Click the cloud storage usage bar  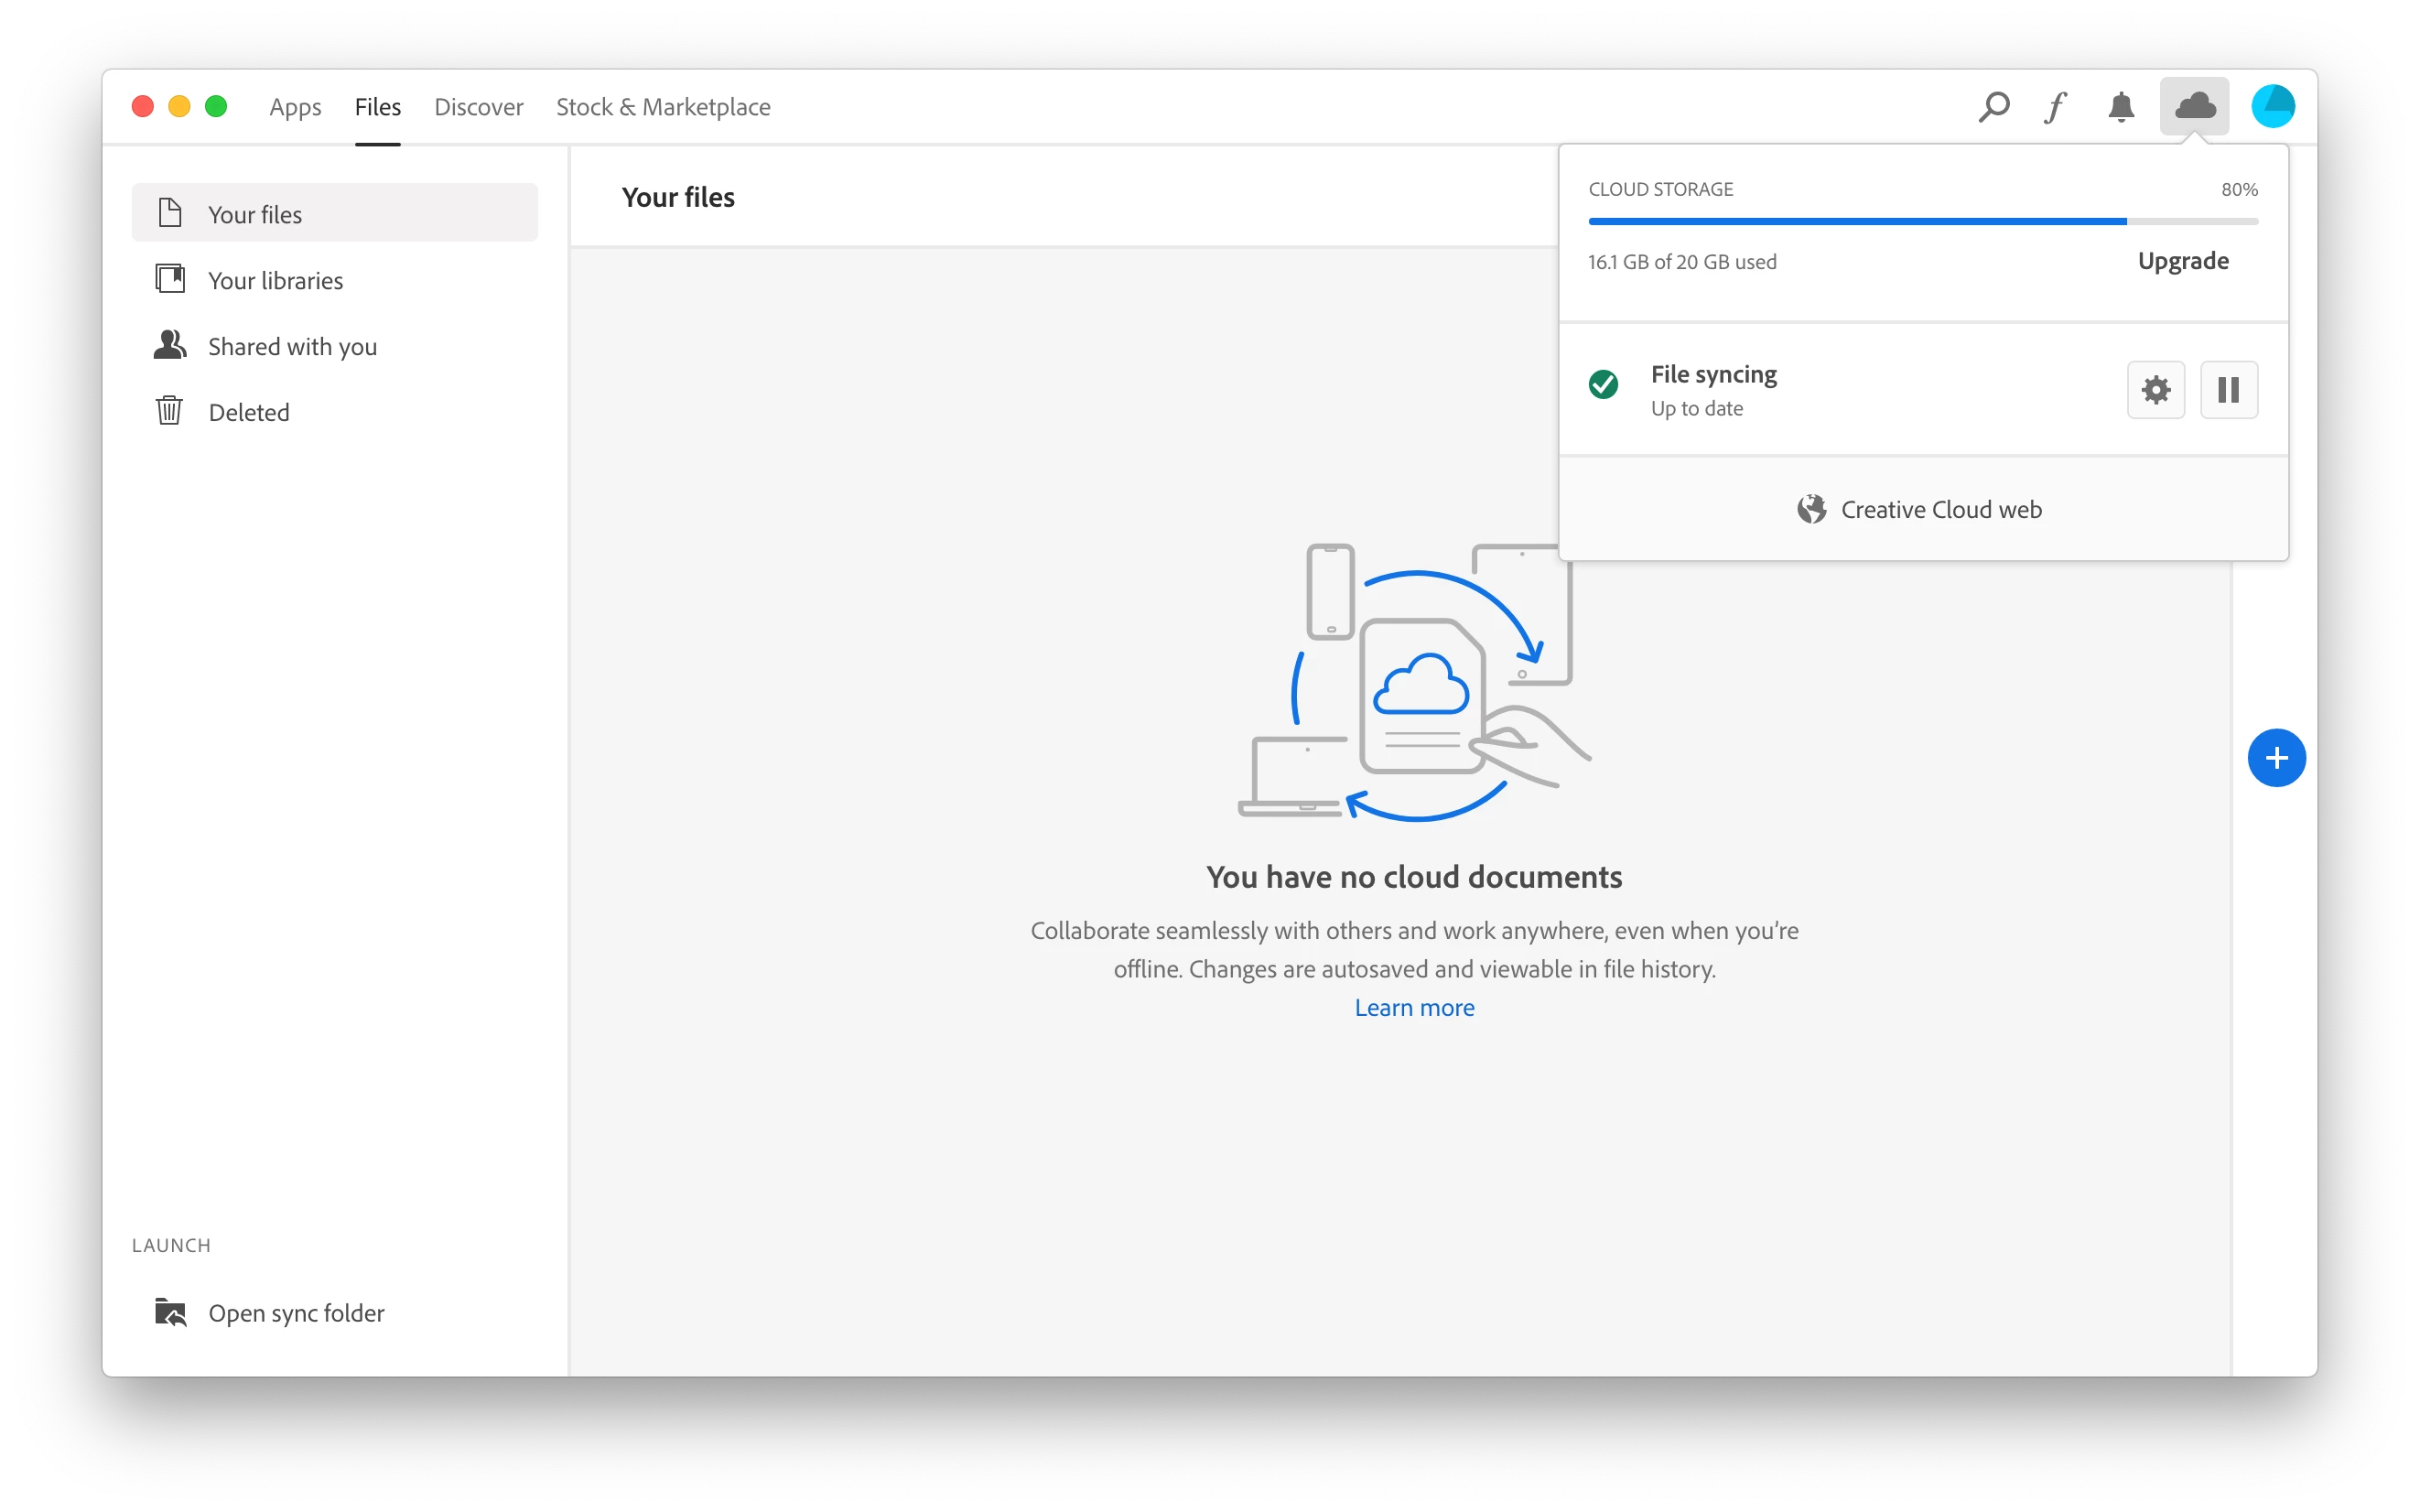(x=1922, y=221)
